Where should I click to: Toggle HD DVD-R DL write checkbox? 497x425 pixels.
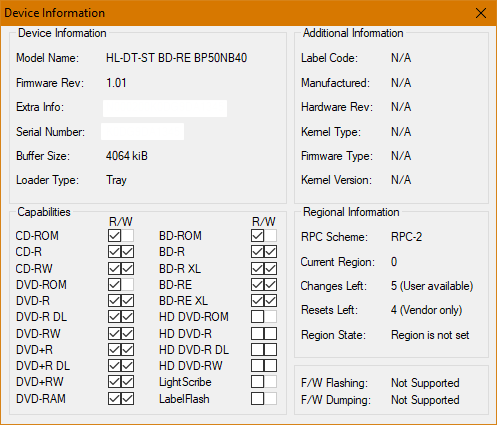tap(271, 350)
